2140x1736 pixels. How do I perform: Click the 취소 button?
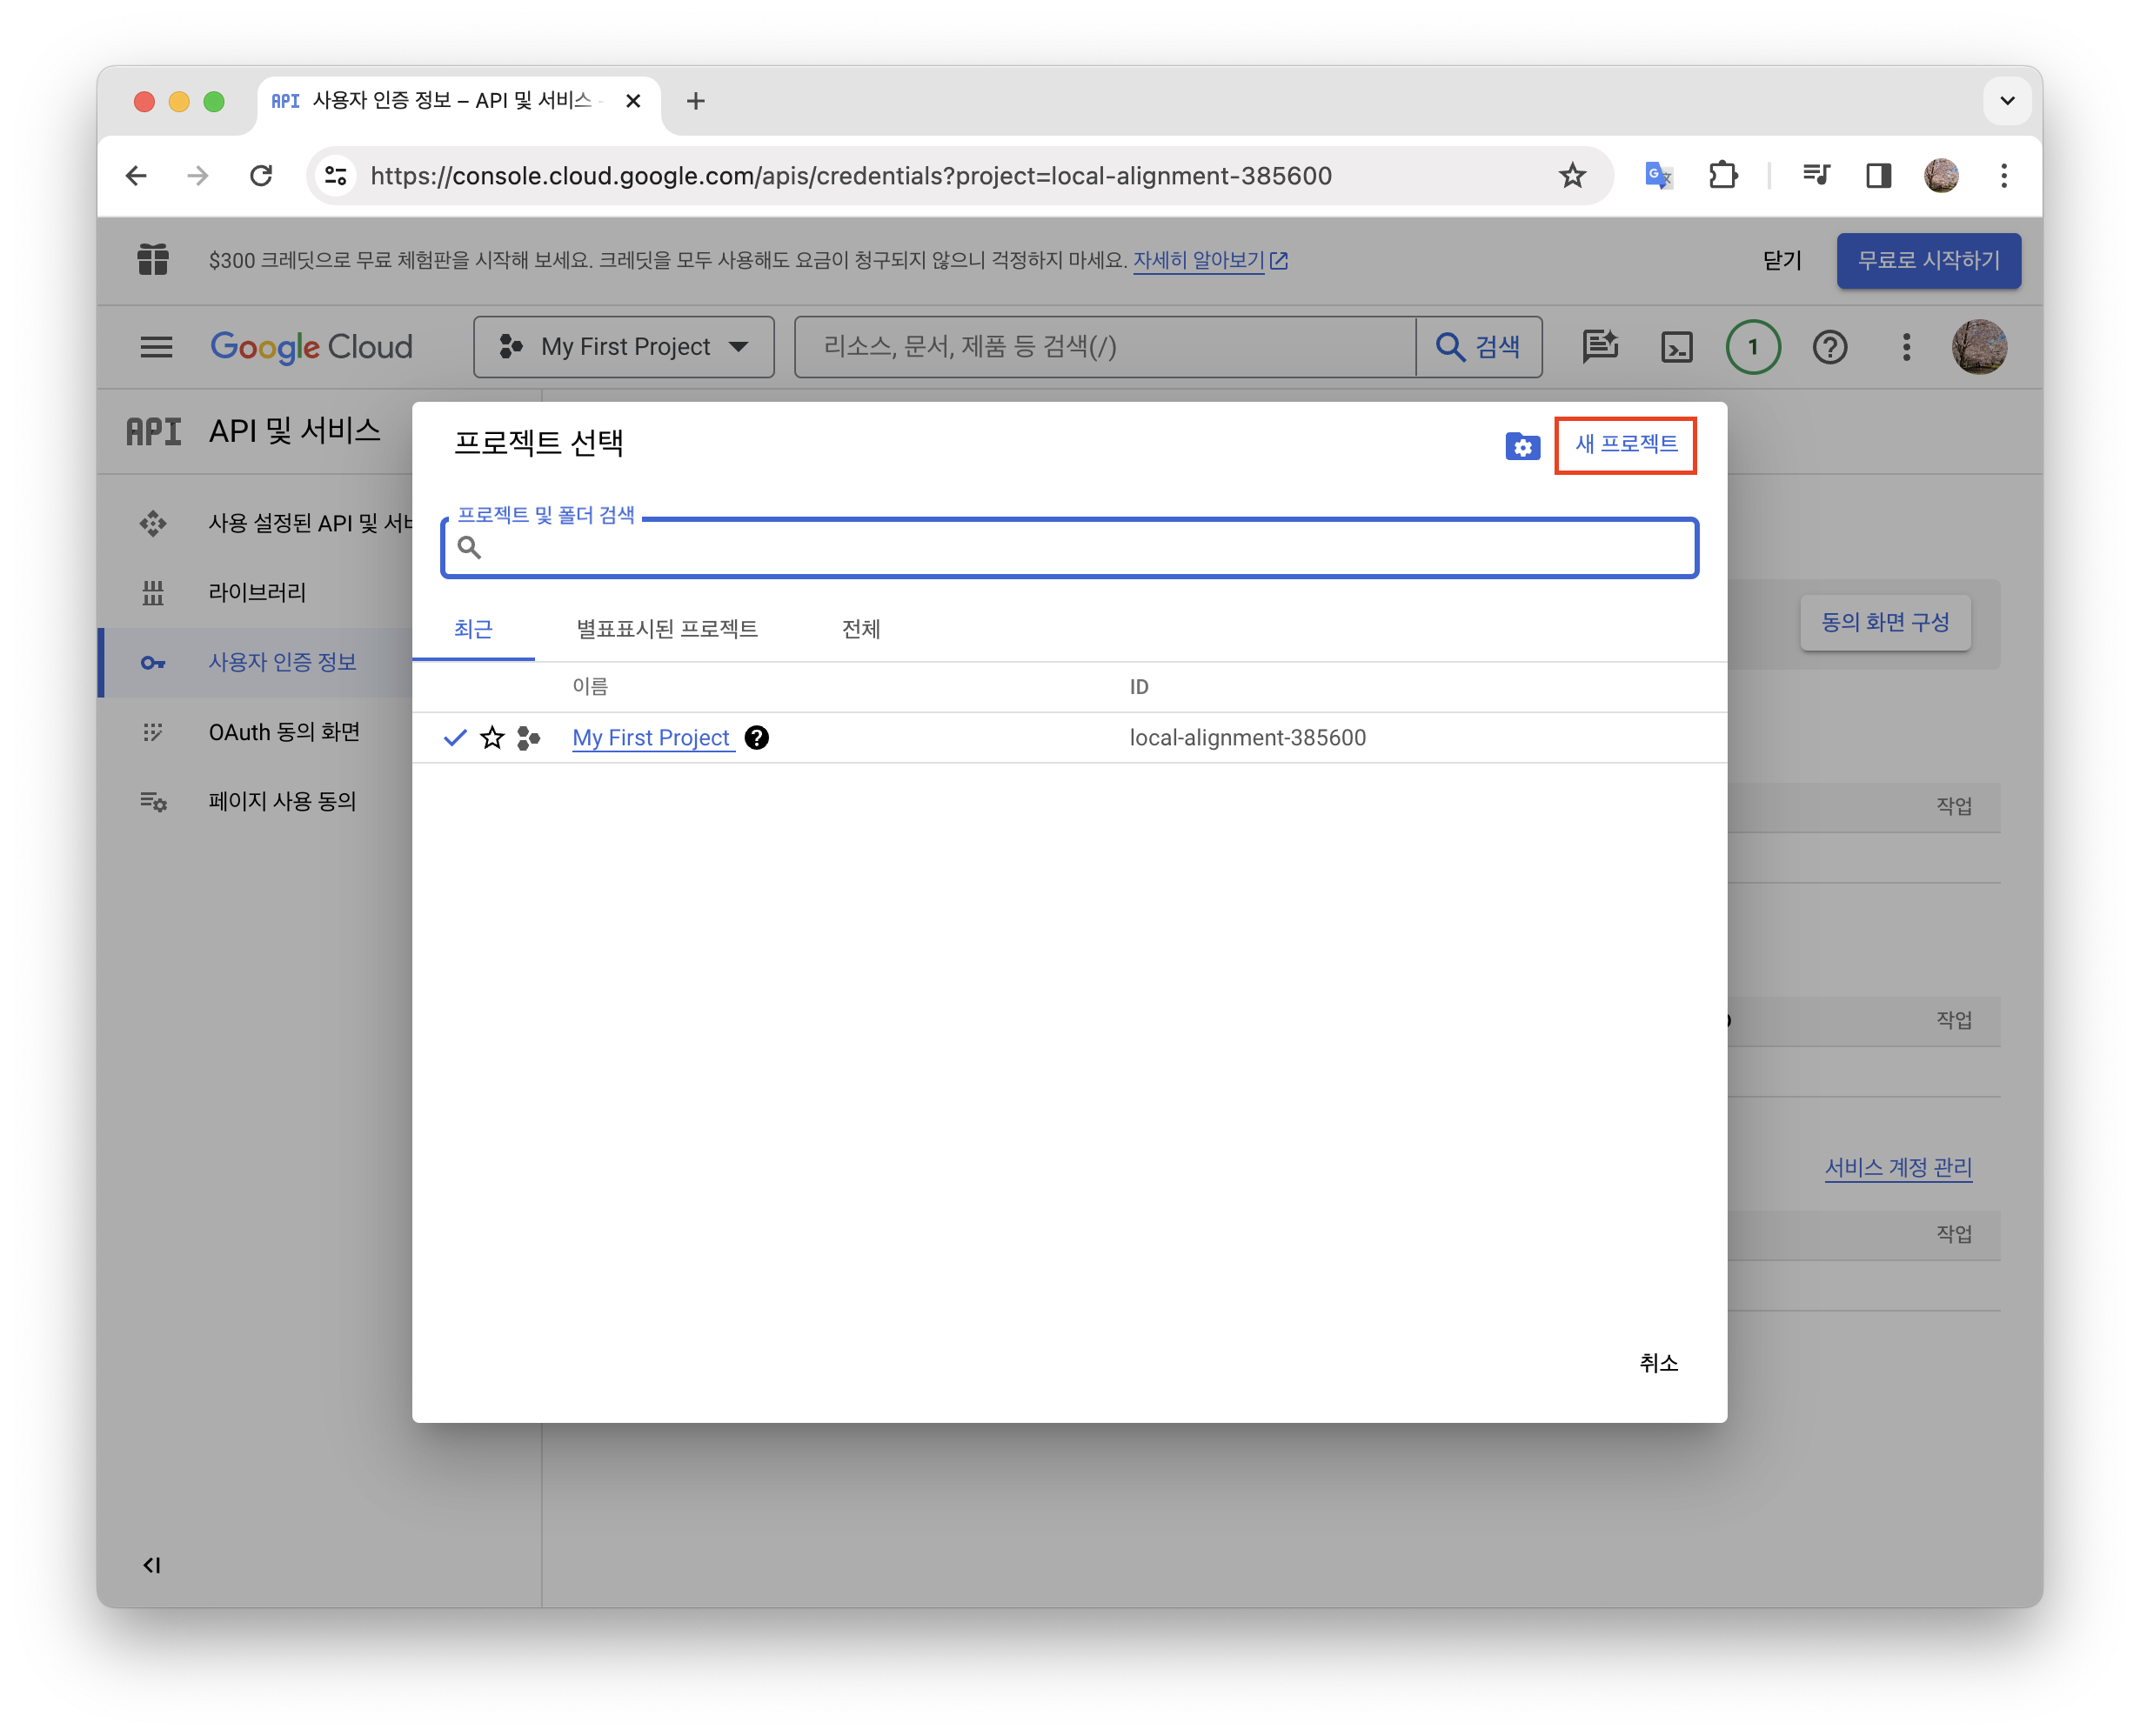pyautogui.click(x=1658, y=1363)
